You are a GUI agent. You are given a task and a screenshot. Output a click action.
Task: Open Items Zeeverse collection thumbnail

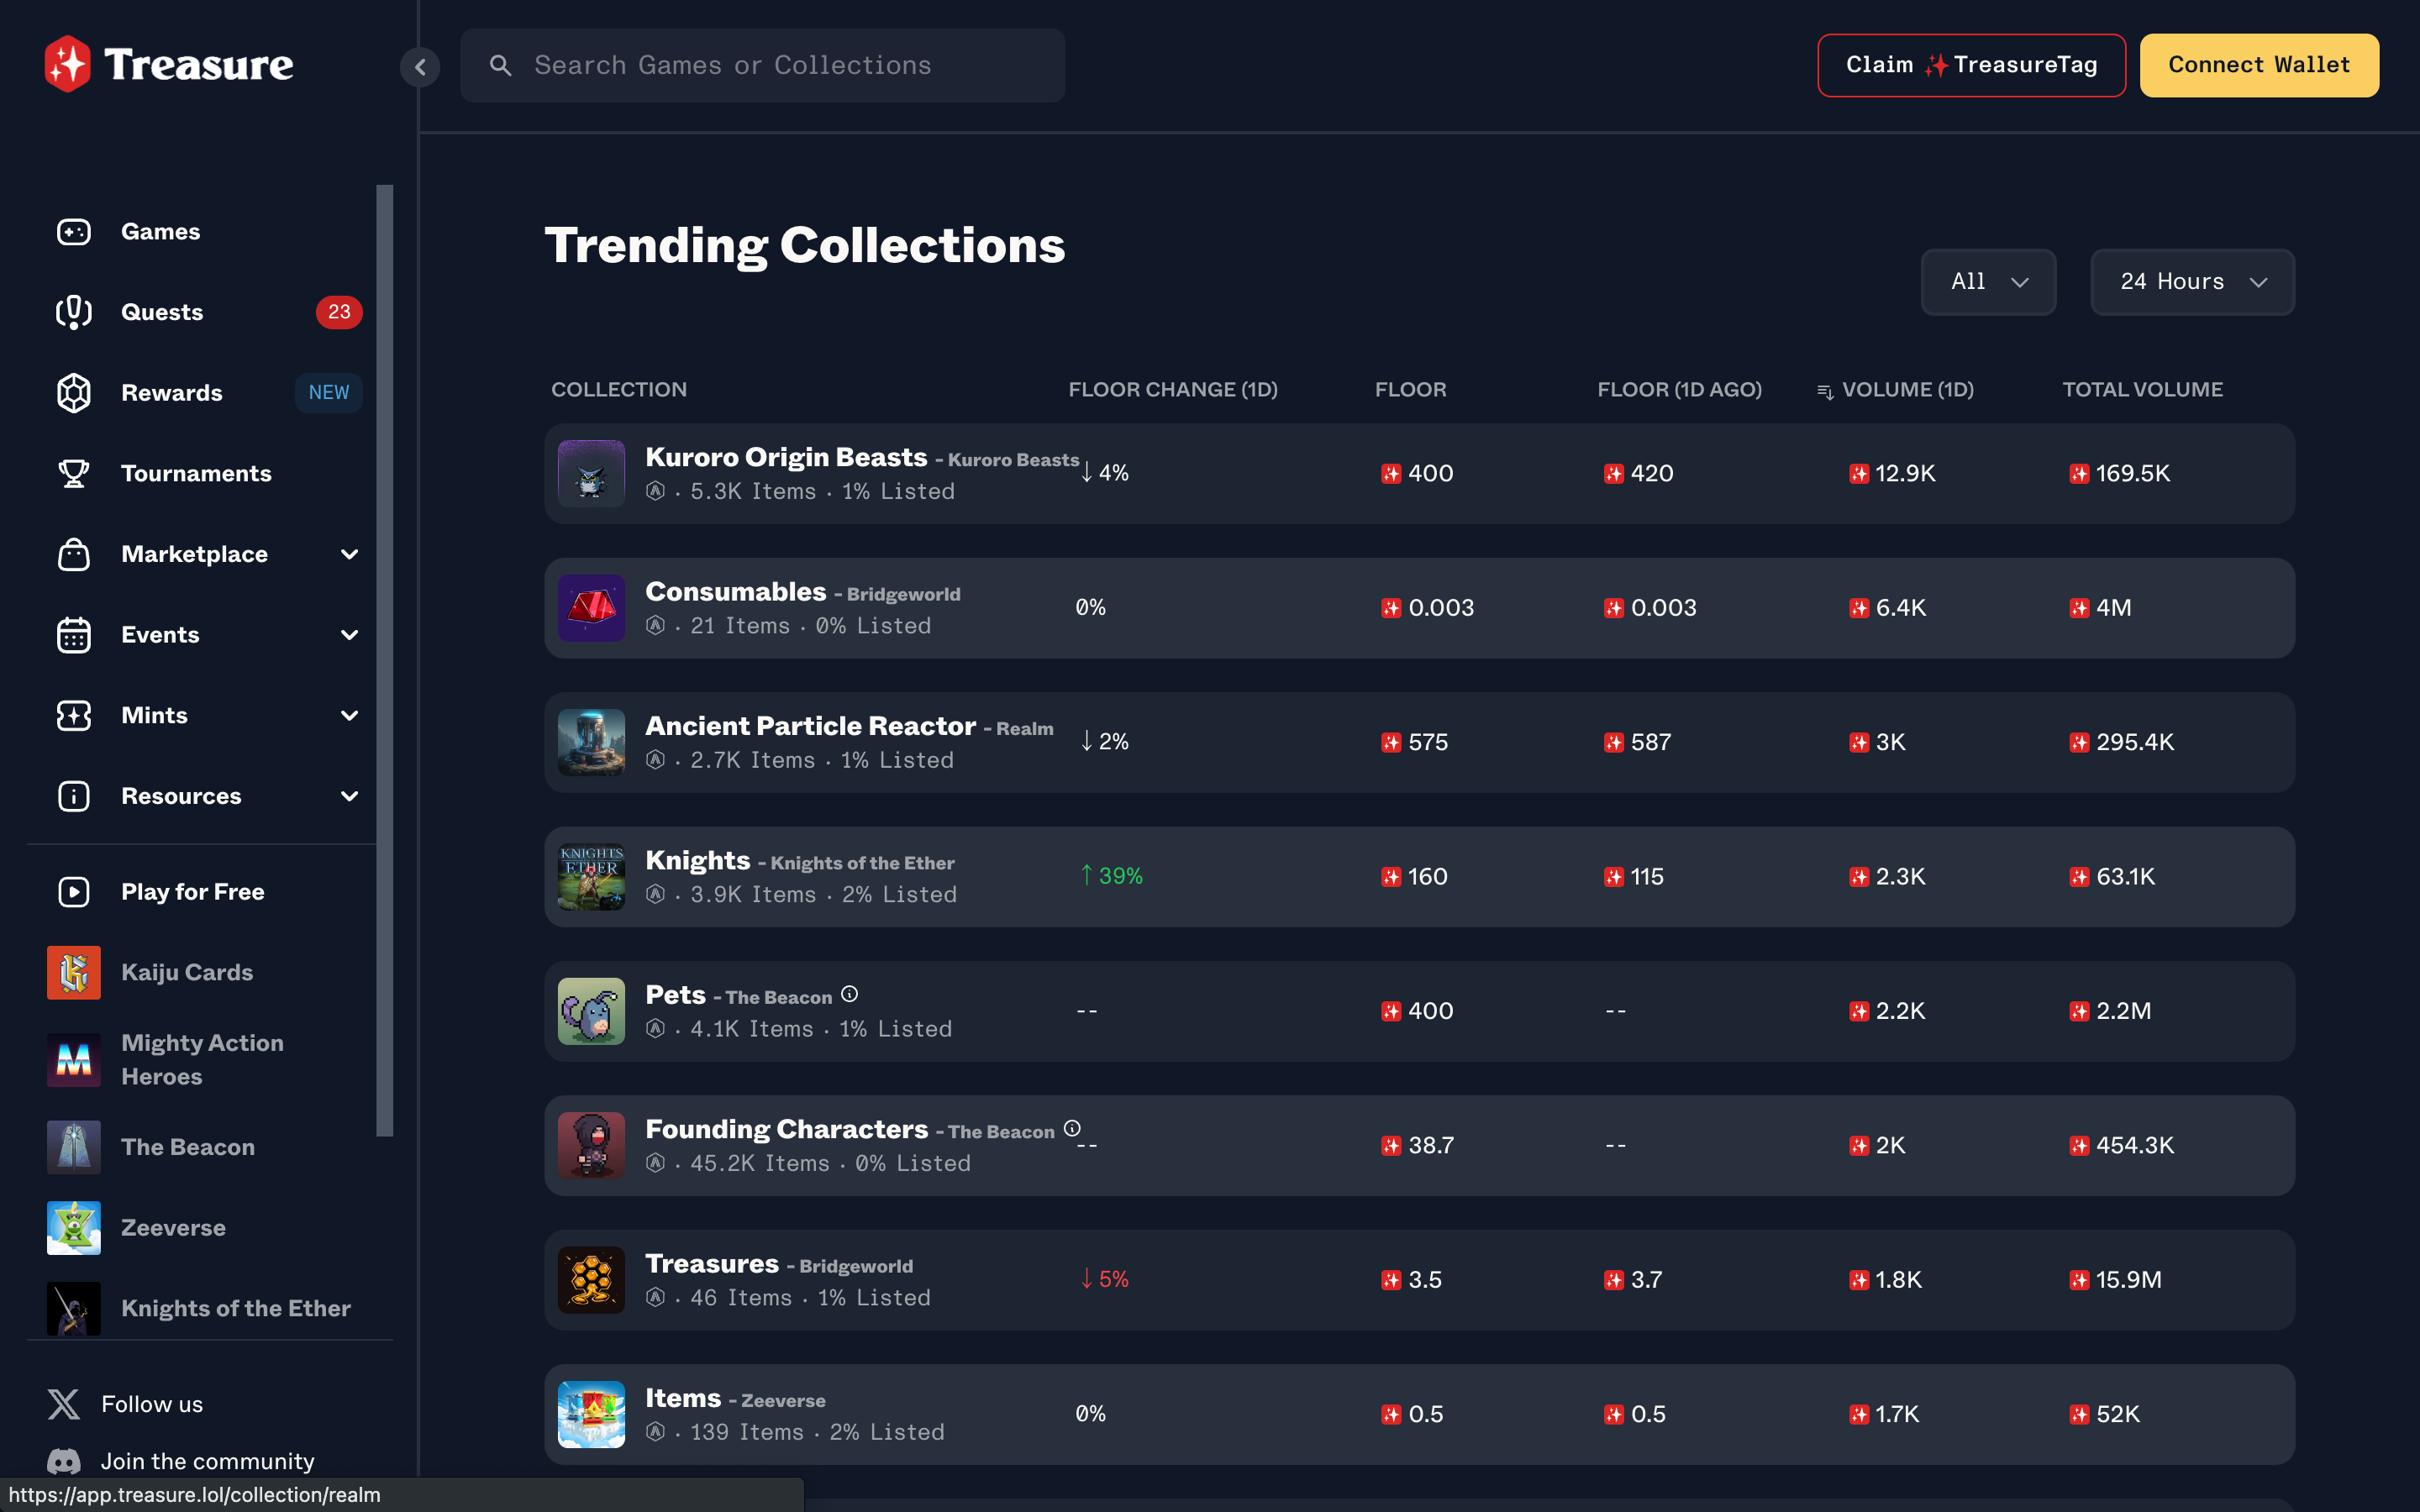[x=591, y=1414]
